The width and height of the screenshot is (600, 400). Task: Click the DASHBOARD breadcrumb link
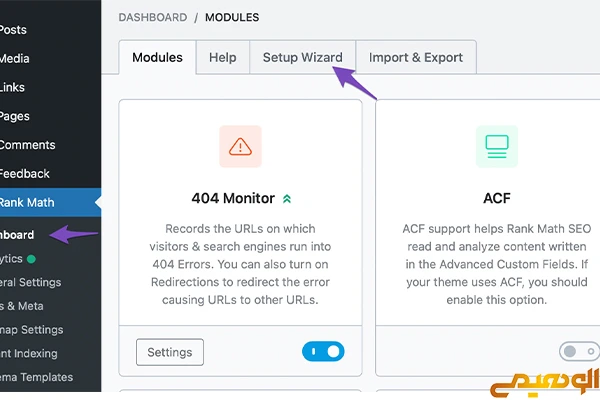point(153,18)
